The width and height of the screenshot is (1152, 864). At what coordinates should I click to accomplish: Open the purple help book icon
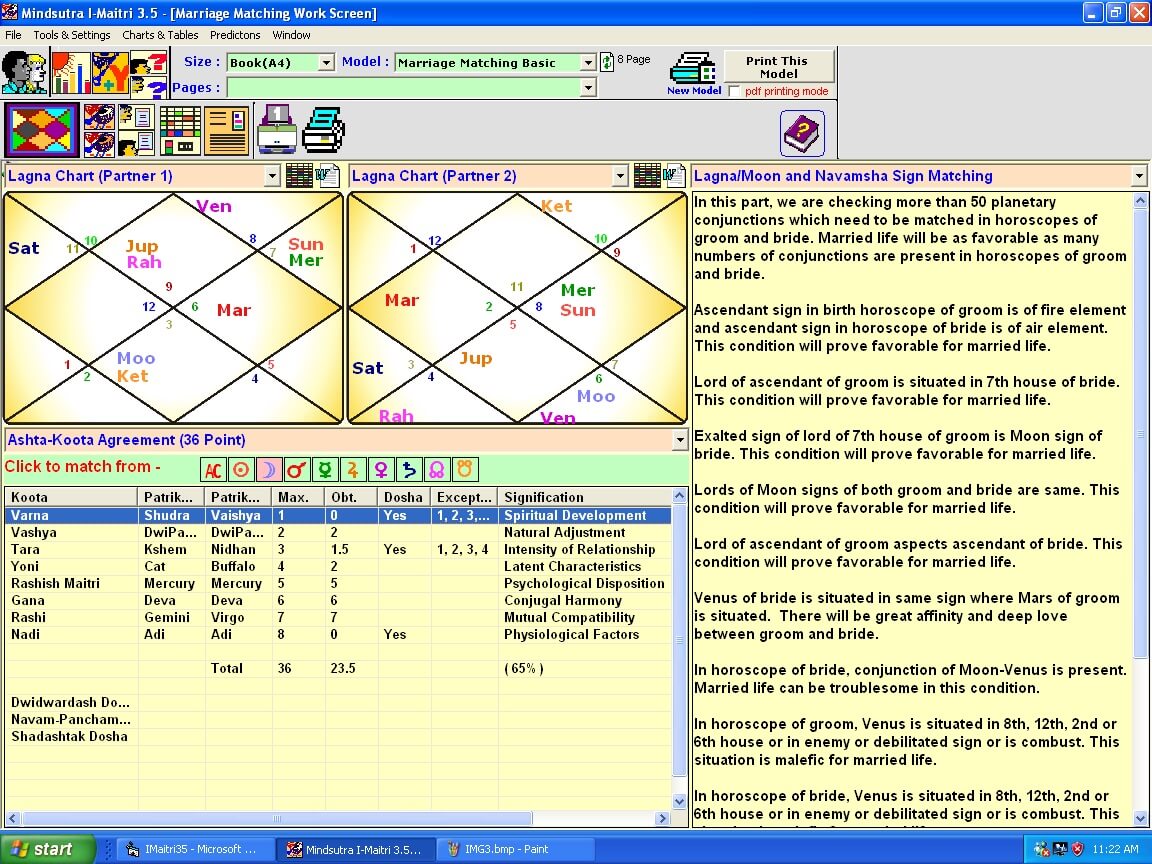(802, 133)
